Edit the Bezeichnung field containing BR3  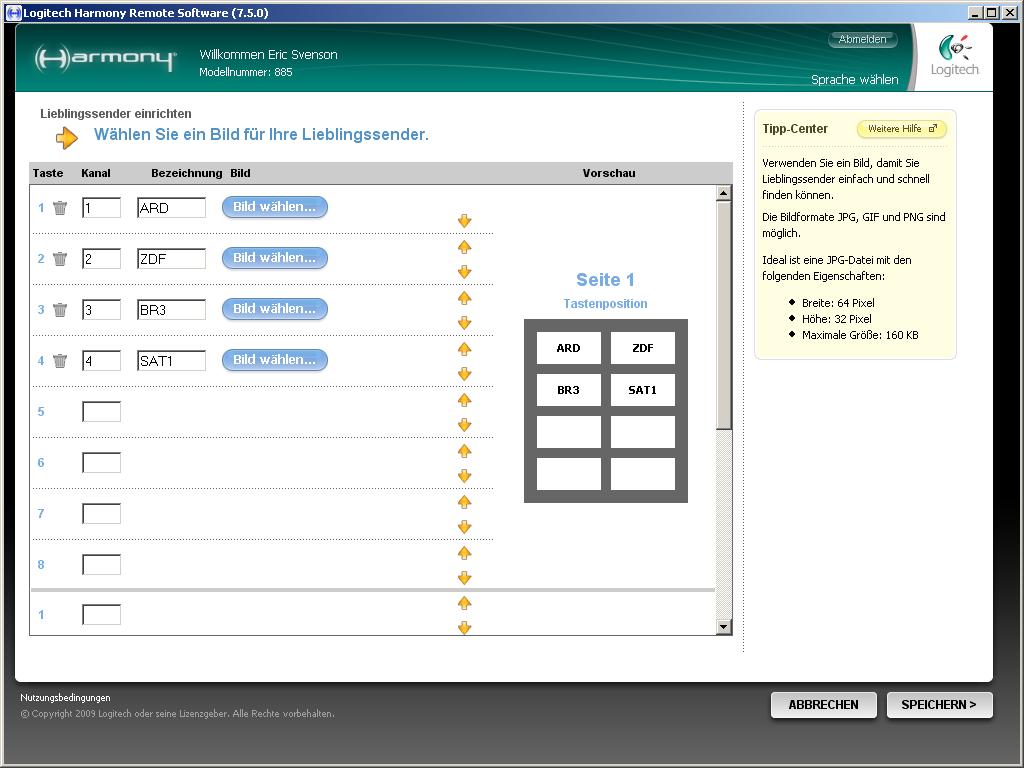171,310
